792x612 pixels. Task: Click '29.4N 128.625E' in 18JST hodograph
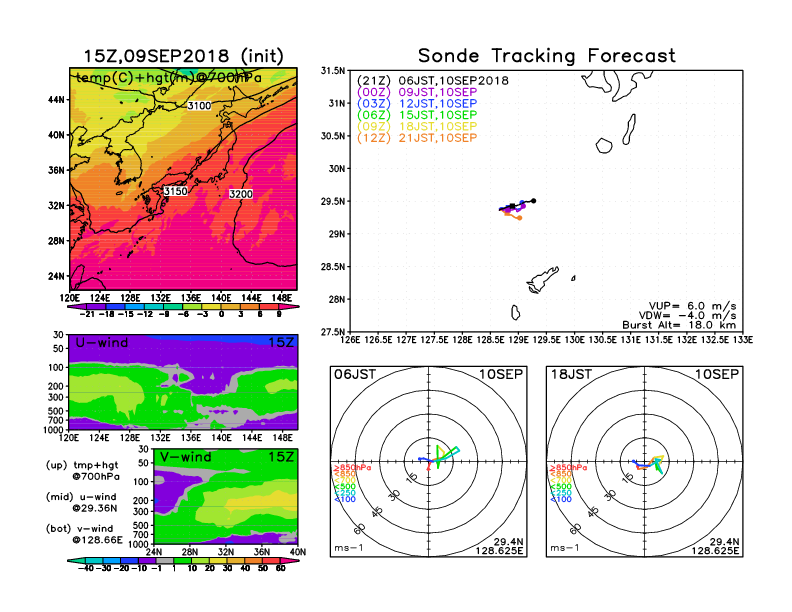(x=715, y=546)
